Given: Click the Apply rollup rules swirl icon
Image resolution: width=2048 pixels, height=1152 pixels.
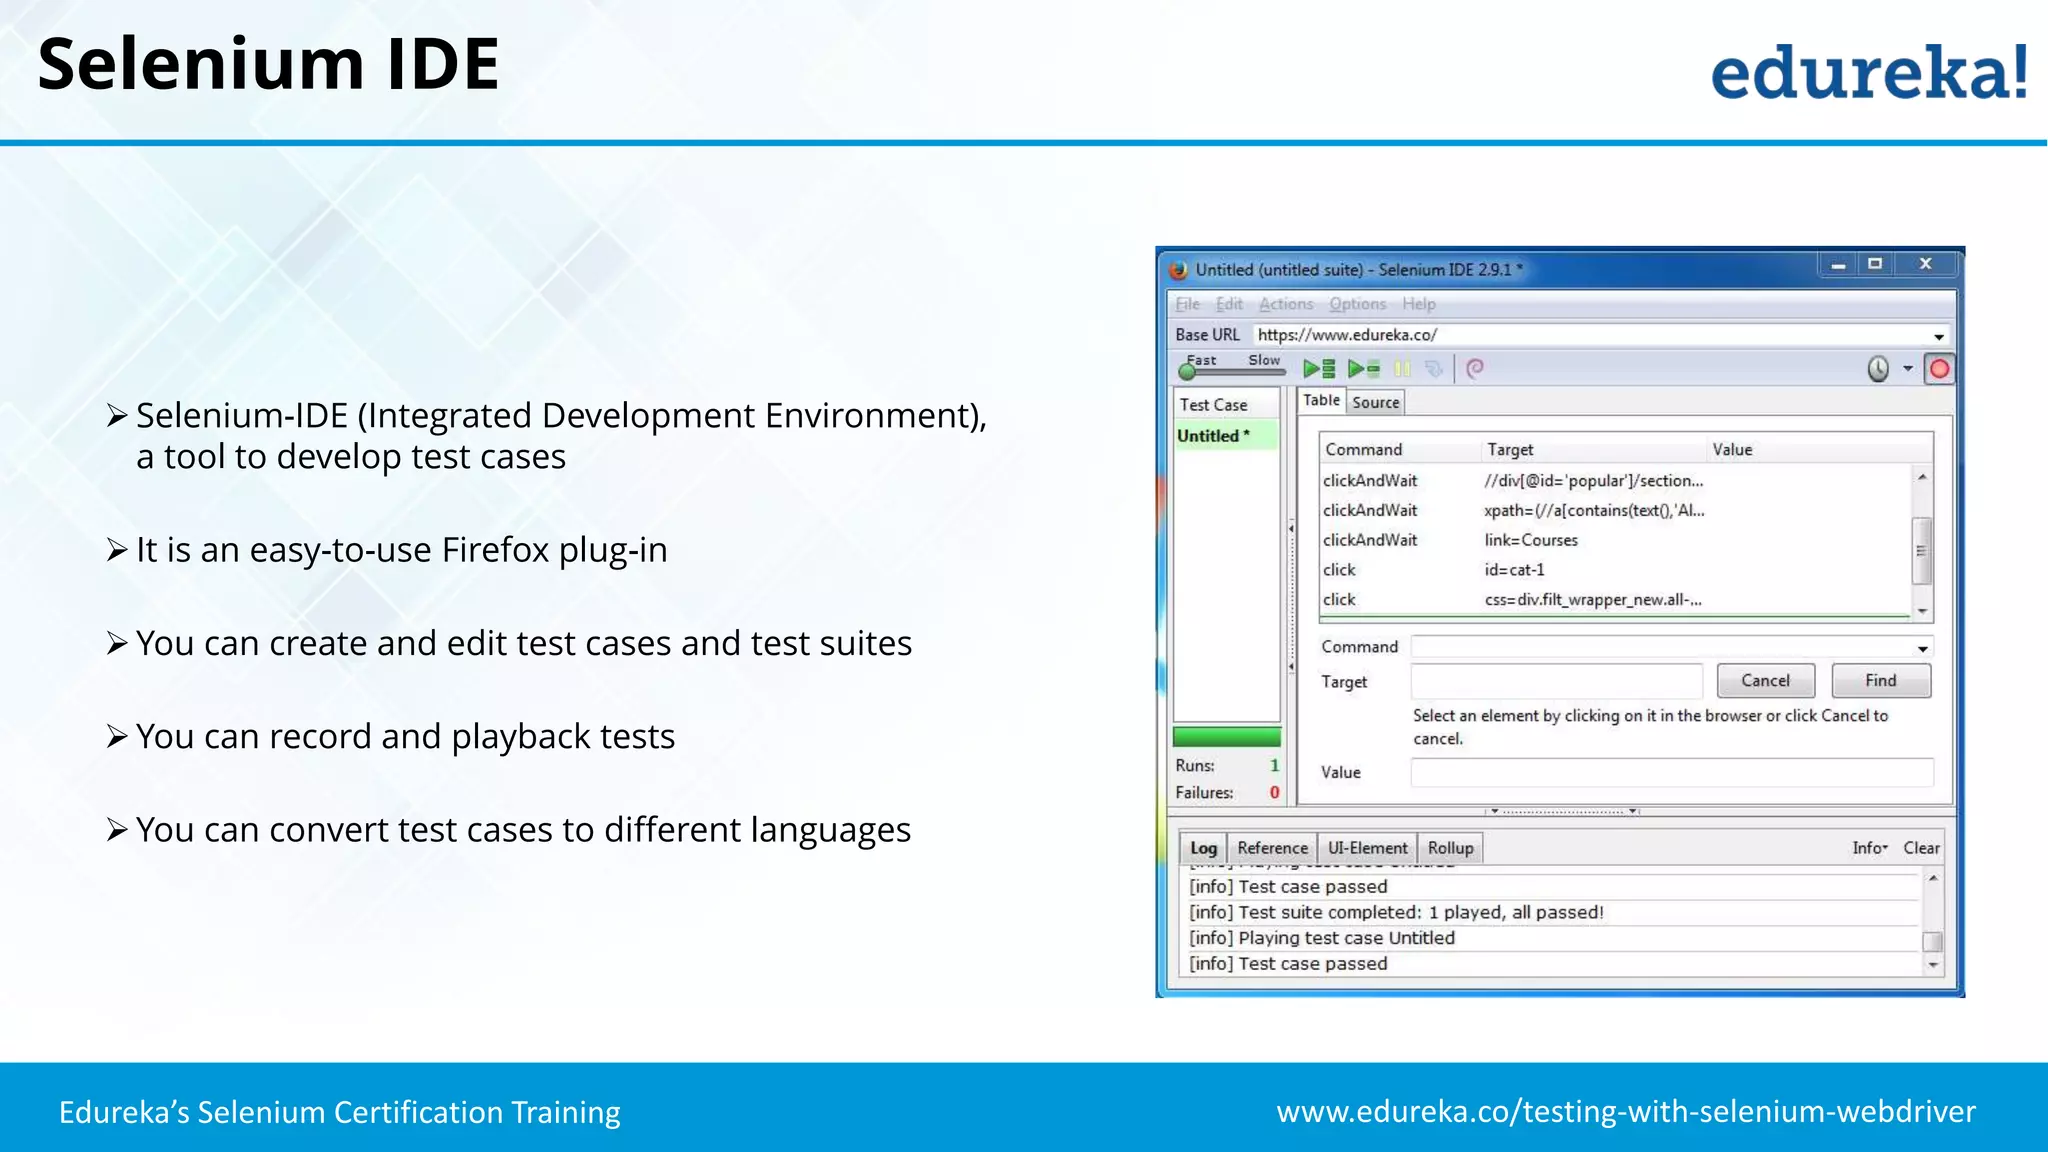Looking at the screenshot, I should (1474, 369).
